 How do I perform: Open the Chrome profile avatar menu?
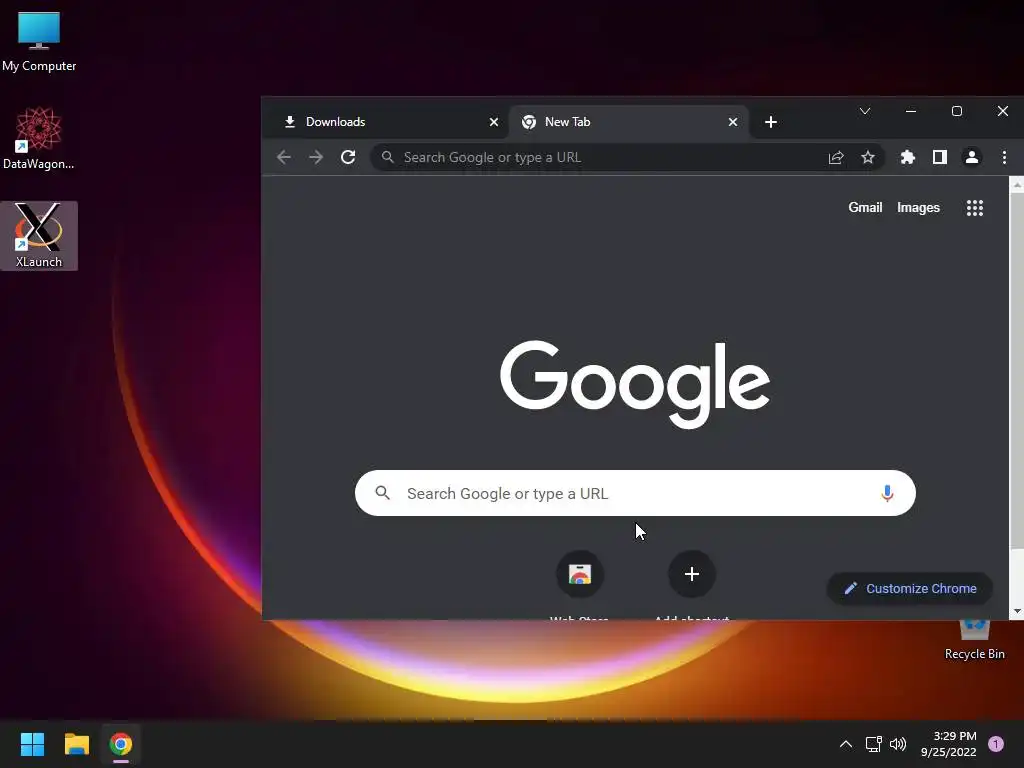(x=972, y=157)
